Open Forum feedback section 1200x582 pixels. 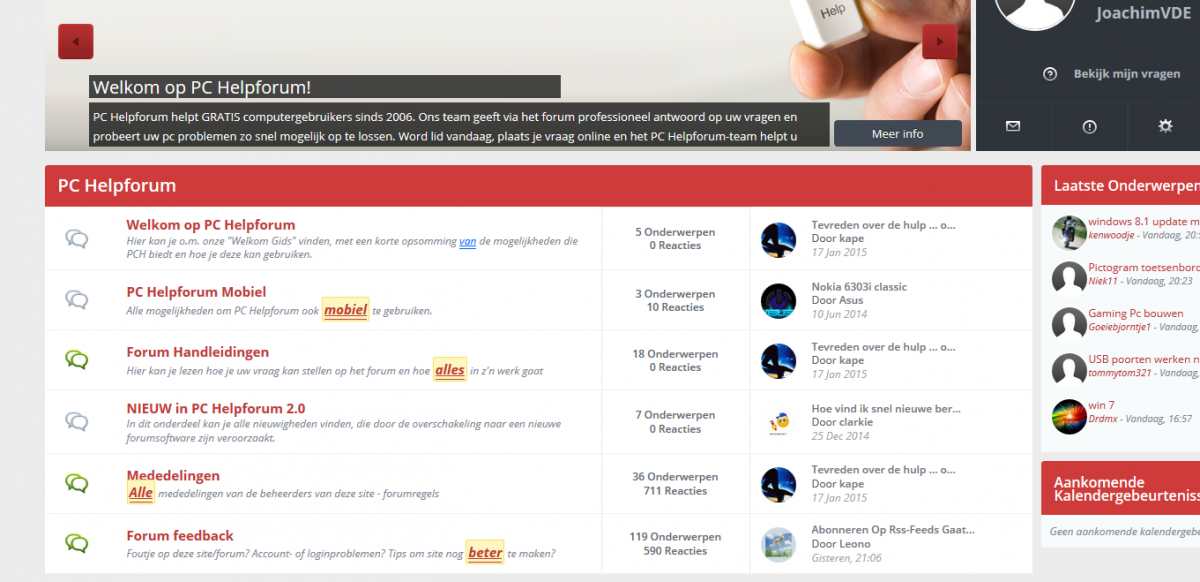coord(180,536)
